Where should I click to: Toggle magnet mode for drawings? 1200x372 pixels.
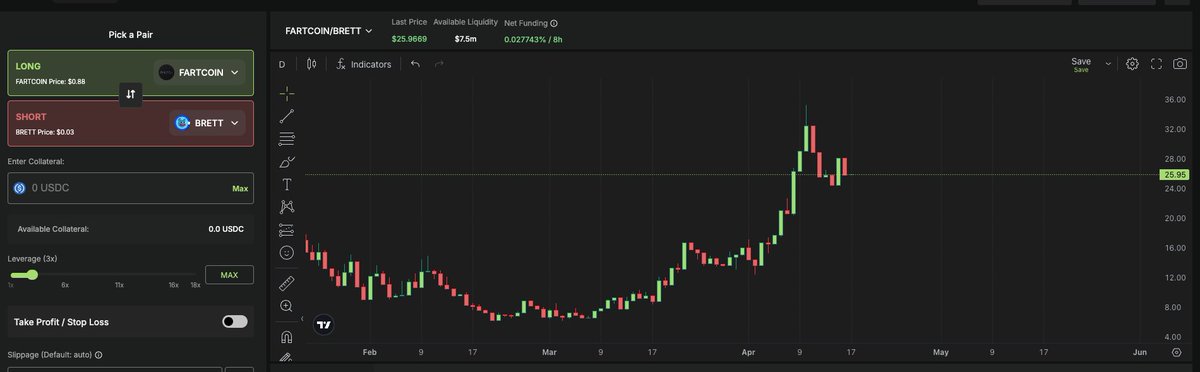pos(287,336)
